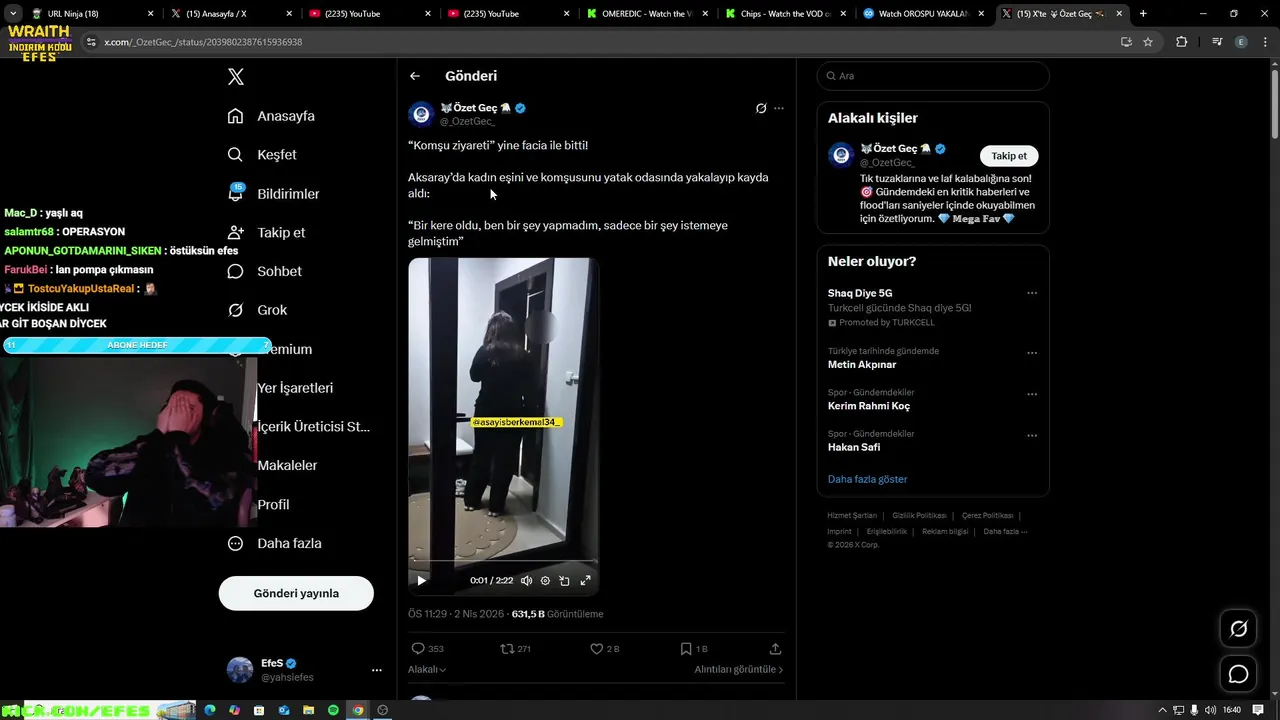Bookmark the post

coord(686,649)
